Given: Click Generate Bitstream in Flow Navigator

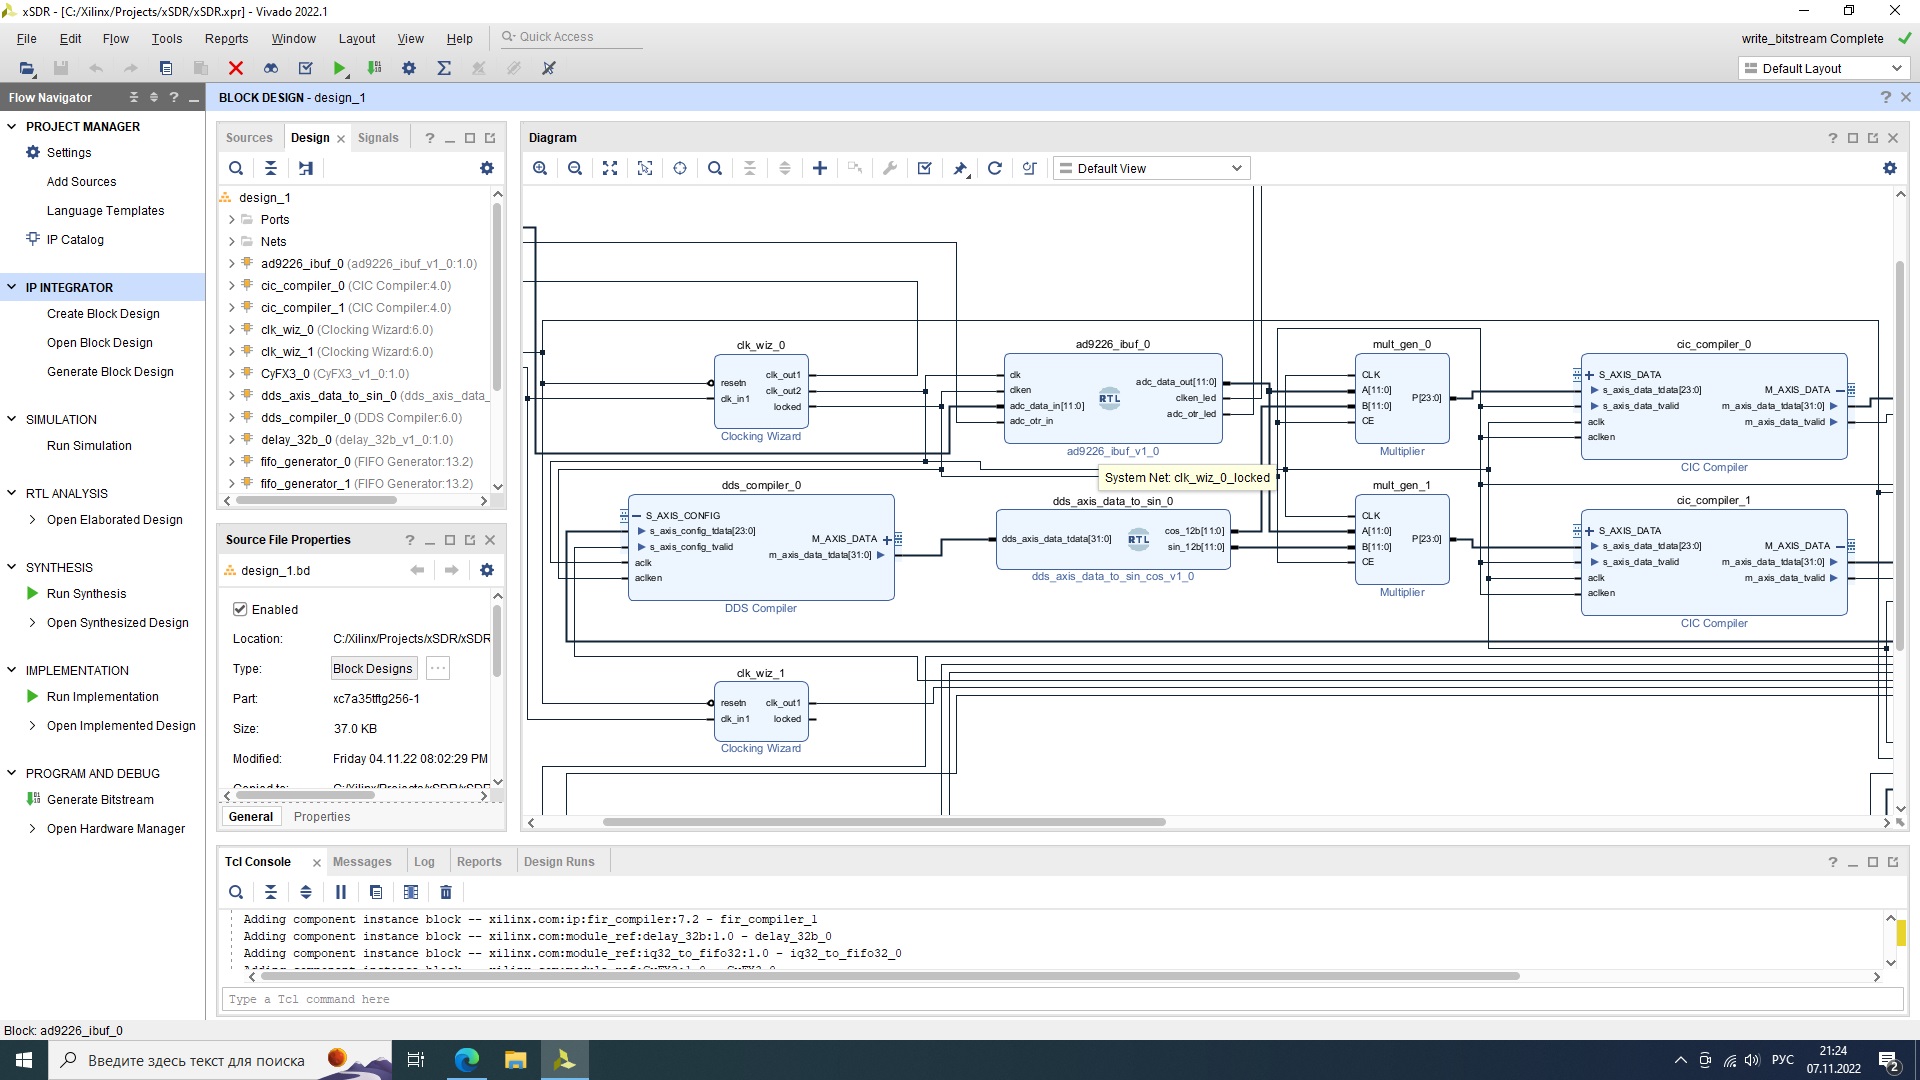Looking at the screenshot, I should 100,800.
